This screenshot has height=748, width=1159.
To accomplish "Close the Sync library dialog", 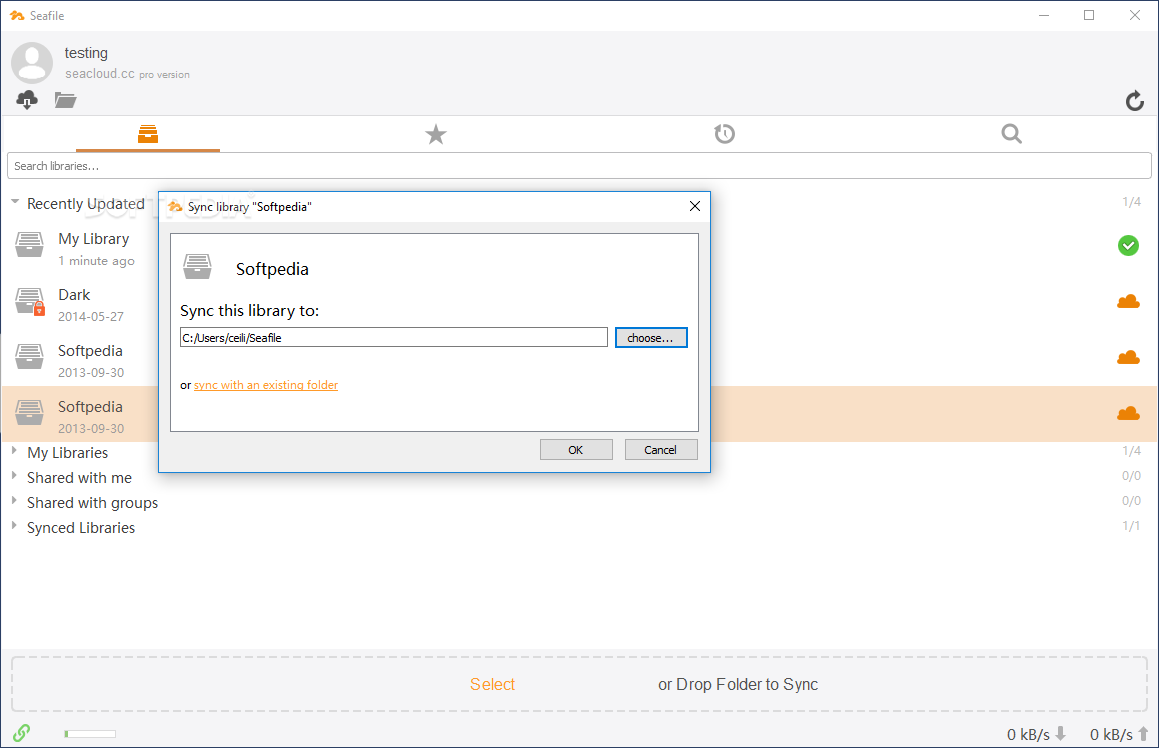I will (695, 206).
